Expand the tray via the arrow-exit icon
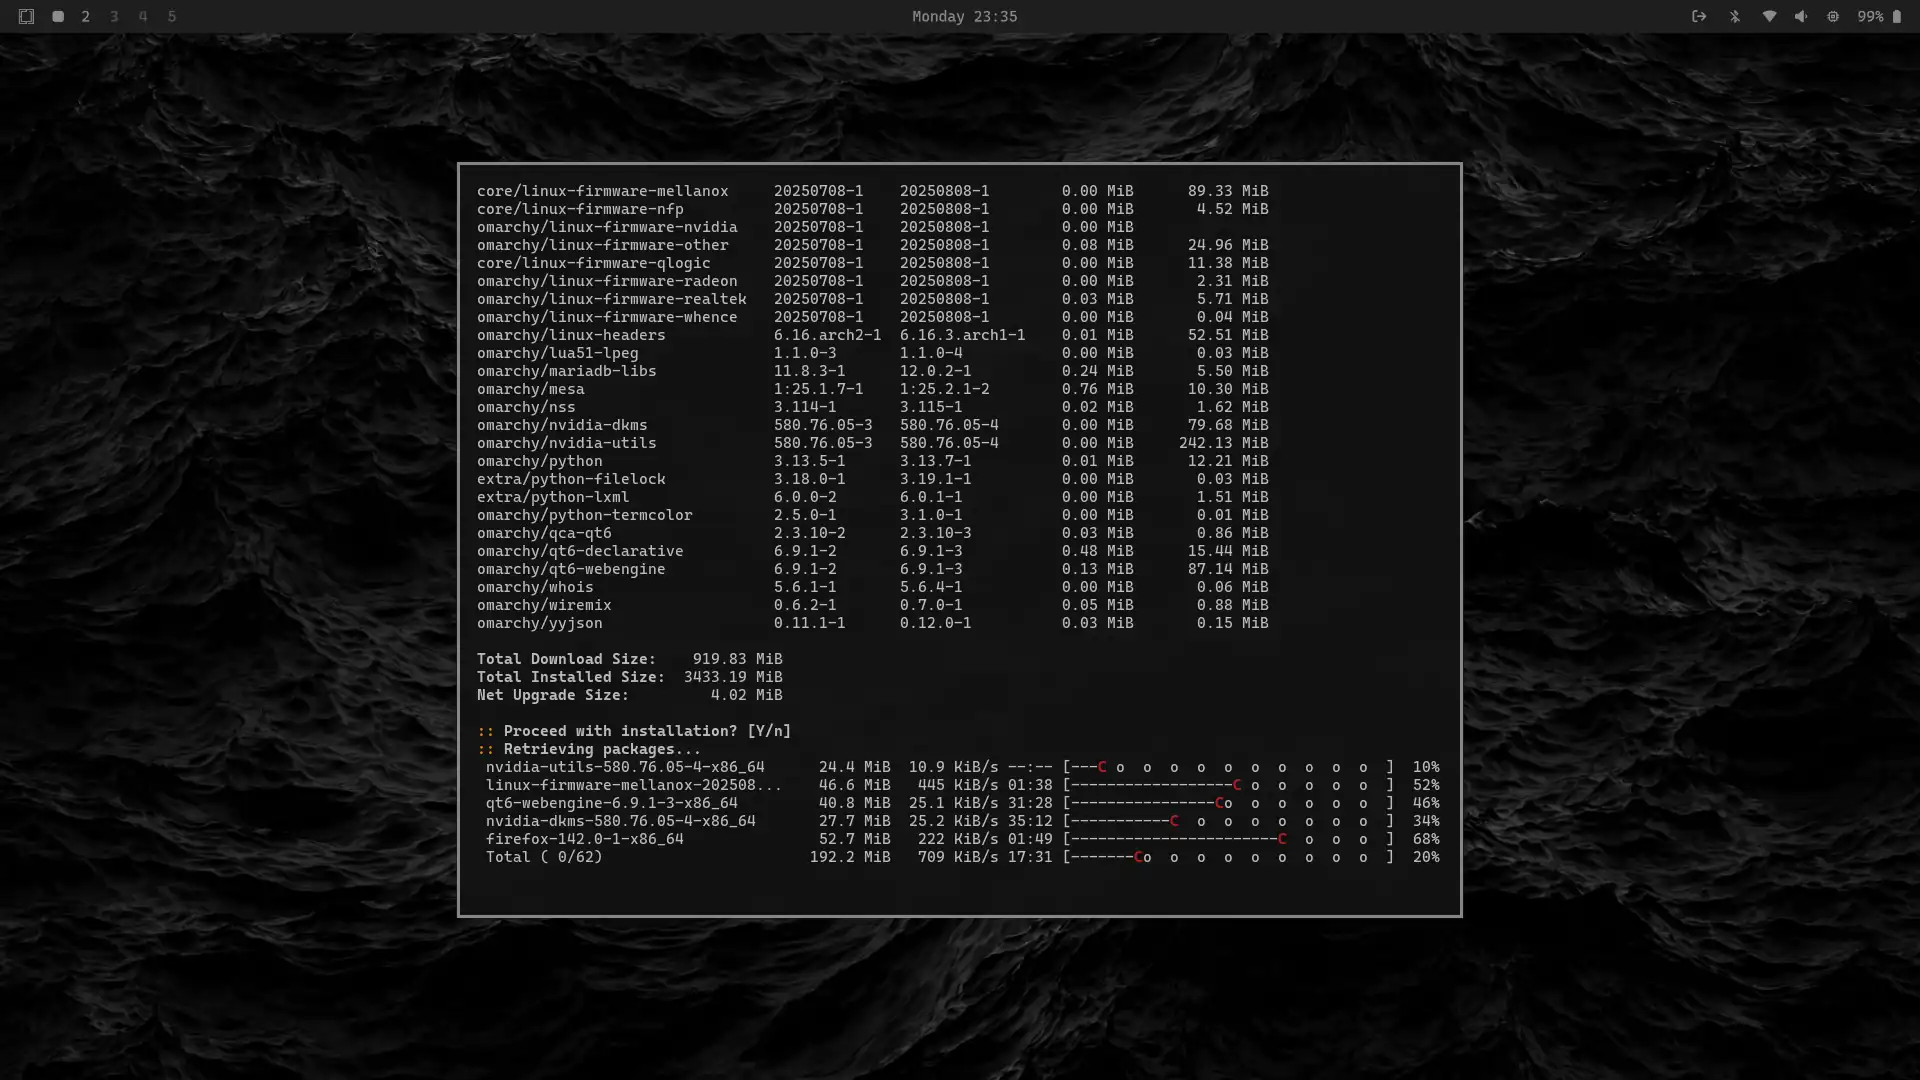 coord(1699,16)
